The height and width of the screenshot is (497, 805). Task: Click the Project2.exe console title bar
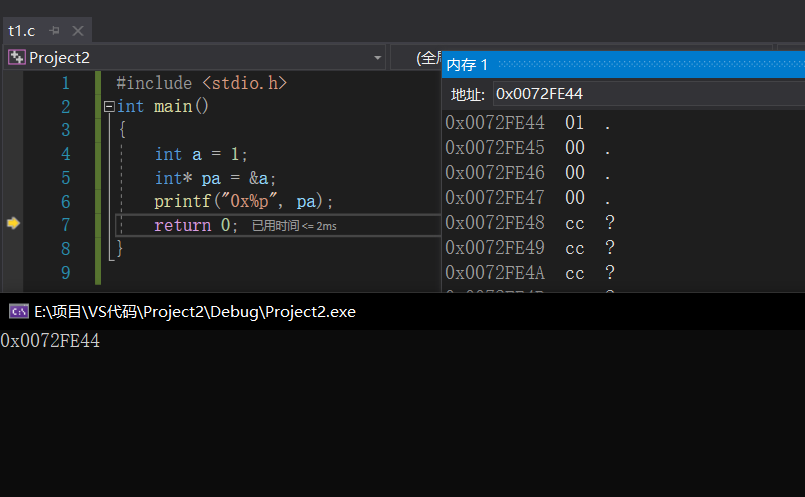pos(400,311)
